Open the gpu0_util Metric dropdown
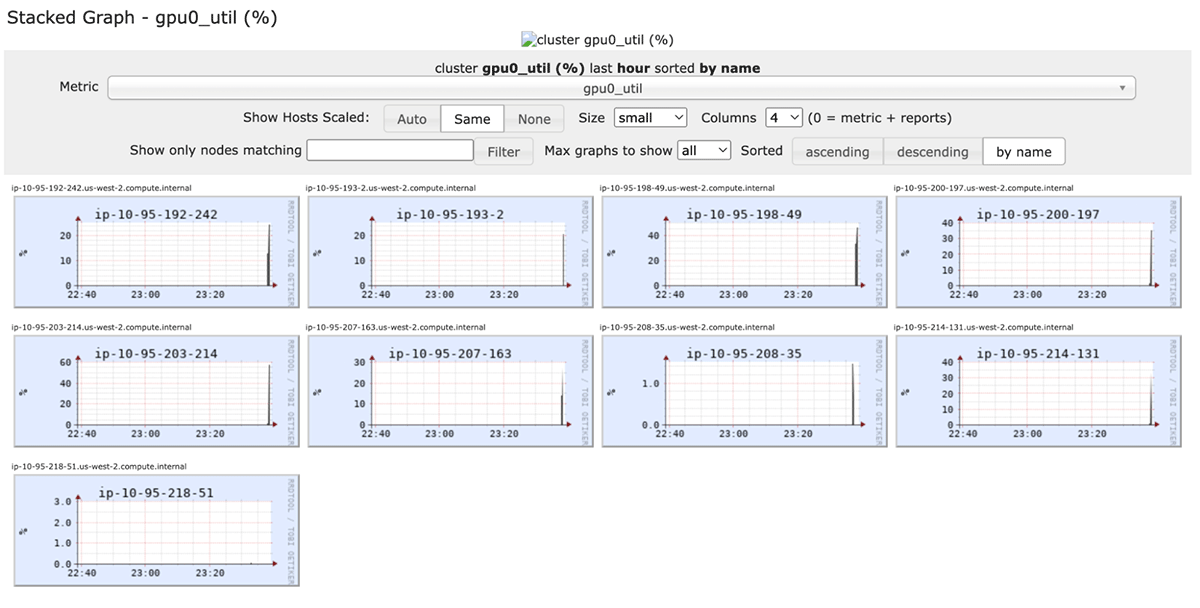Viewport: 1200px width, 608px height. coord(621,88)
